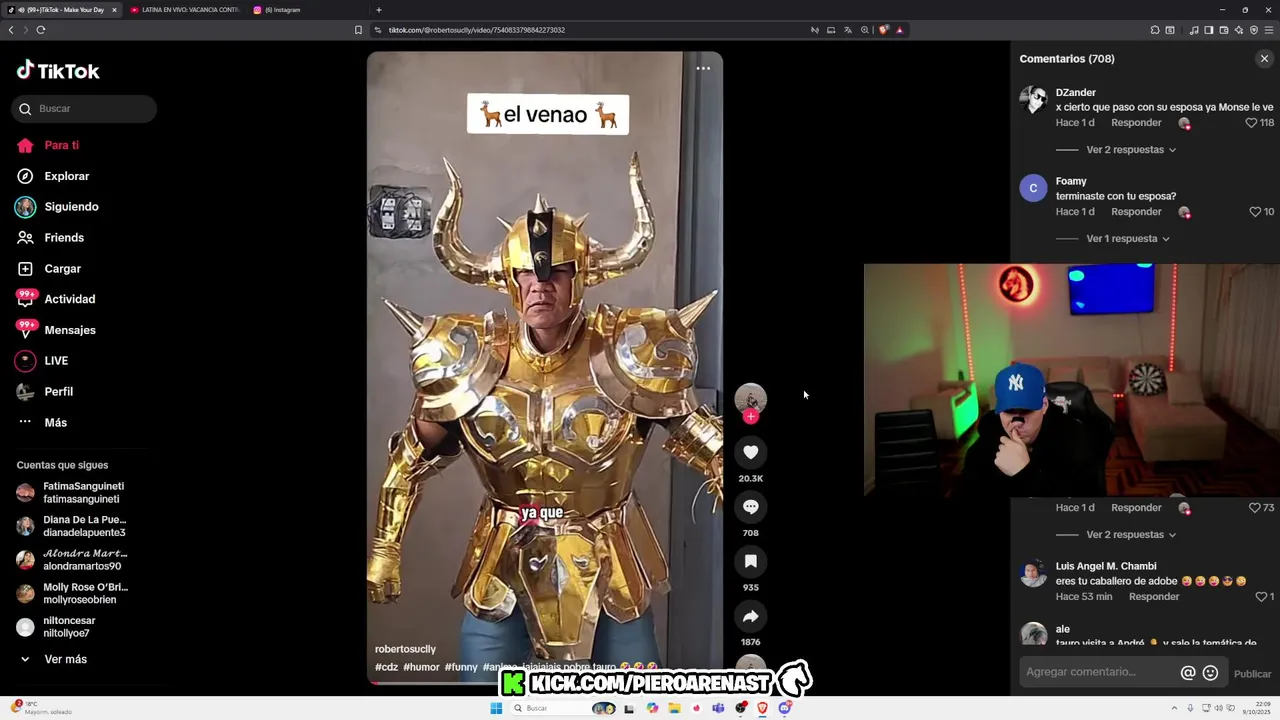Switch to the Instagram browser tab
This screenshot has height=720, width=1280.
pos(306,10)
